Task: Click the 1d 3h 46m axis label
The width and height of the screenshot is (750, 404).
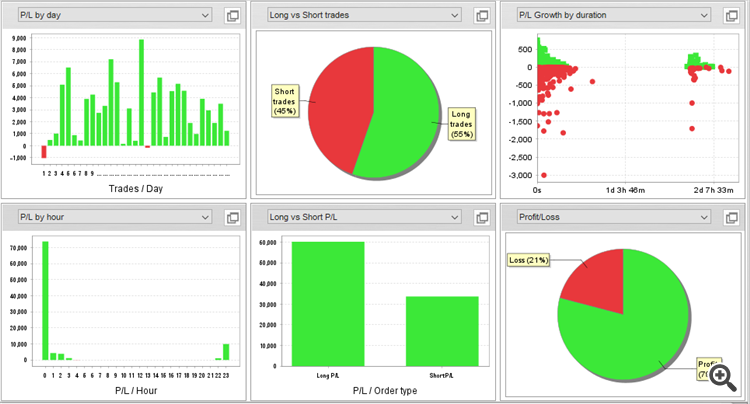Action: (x=625, y=190)
